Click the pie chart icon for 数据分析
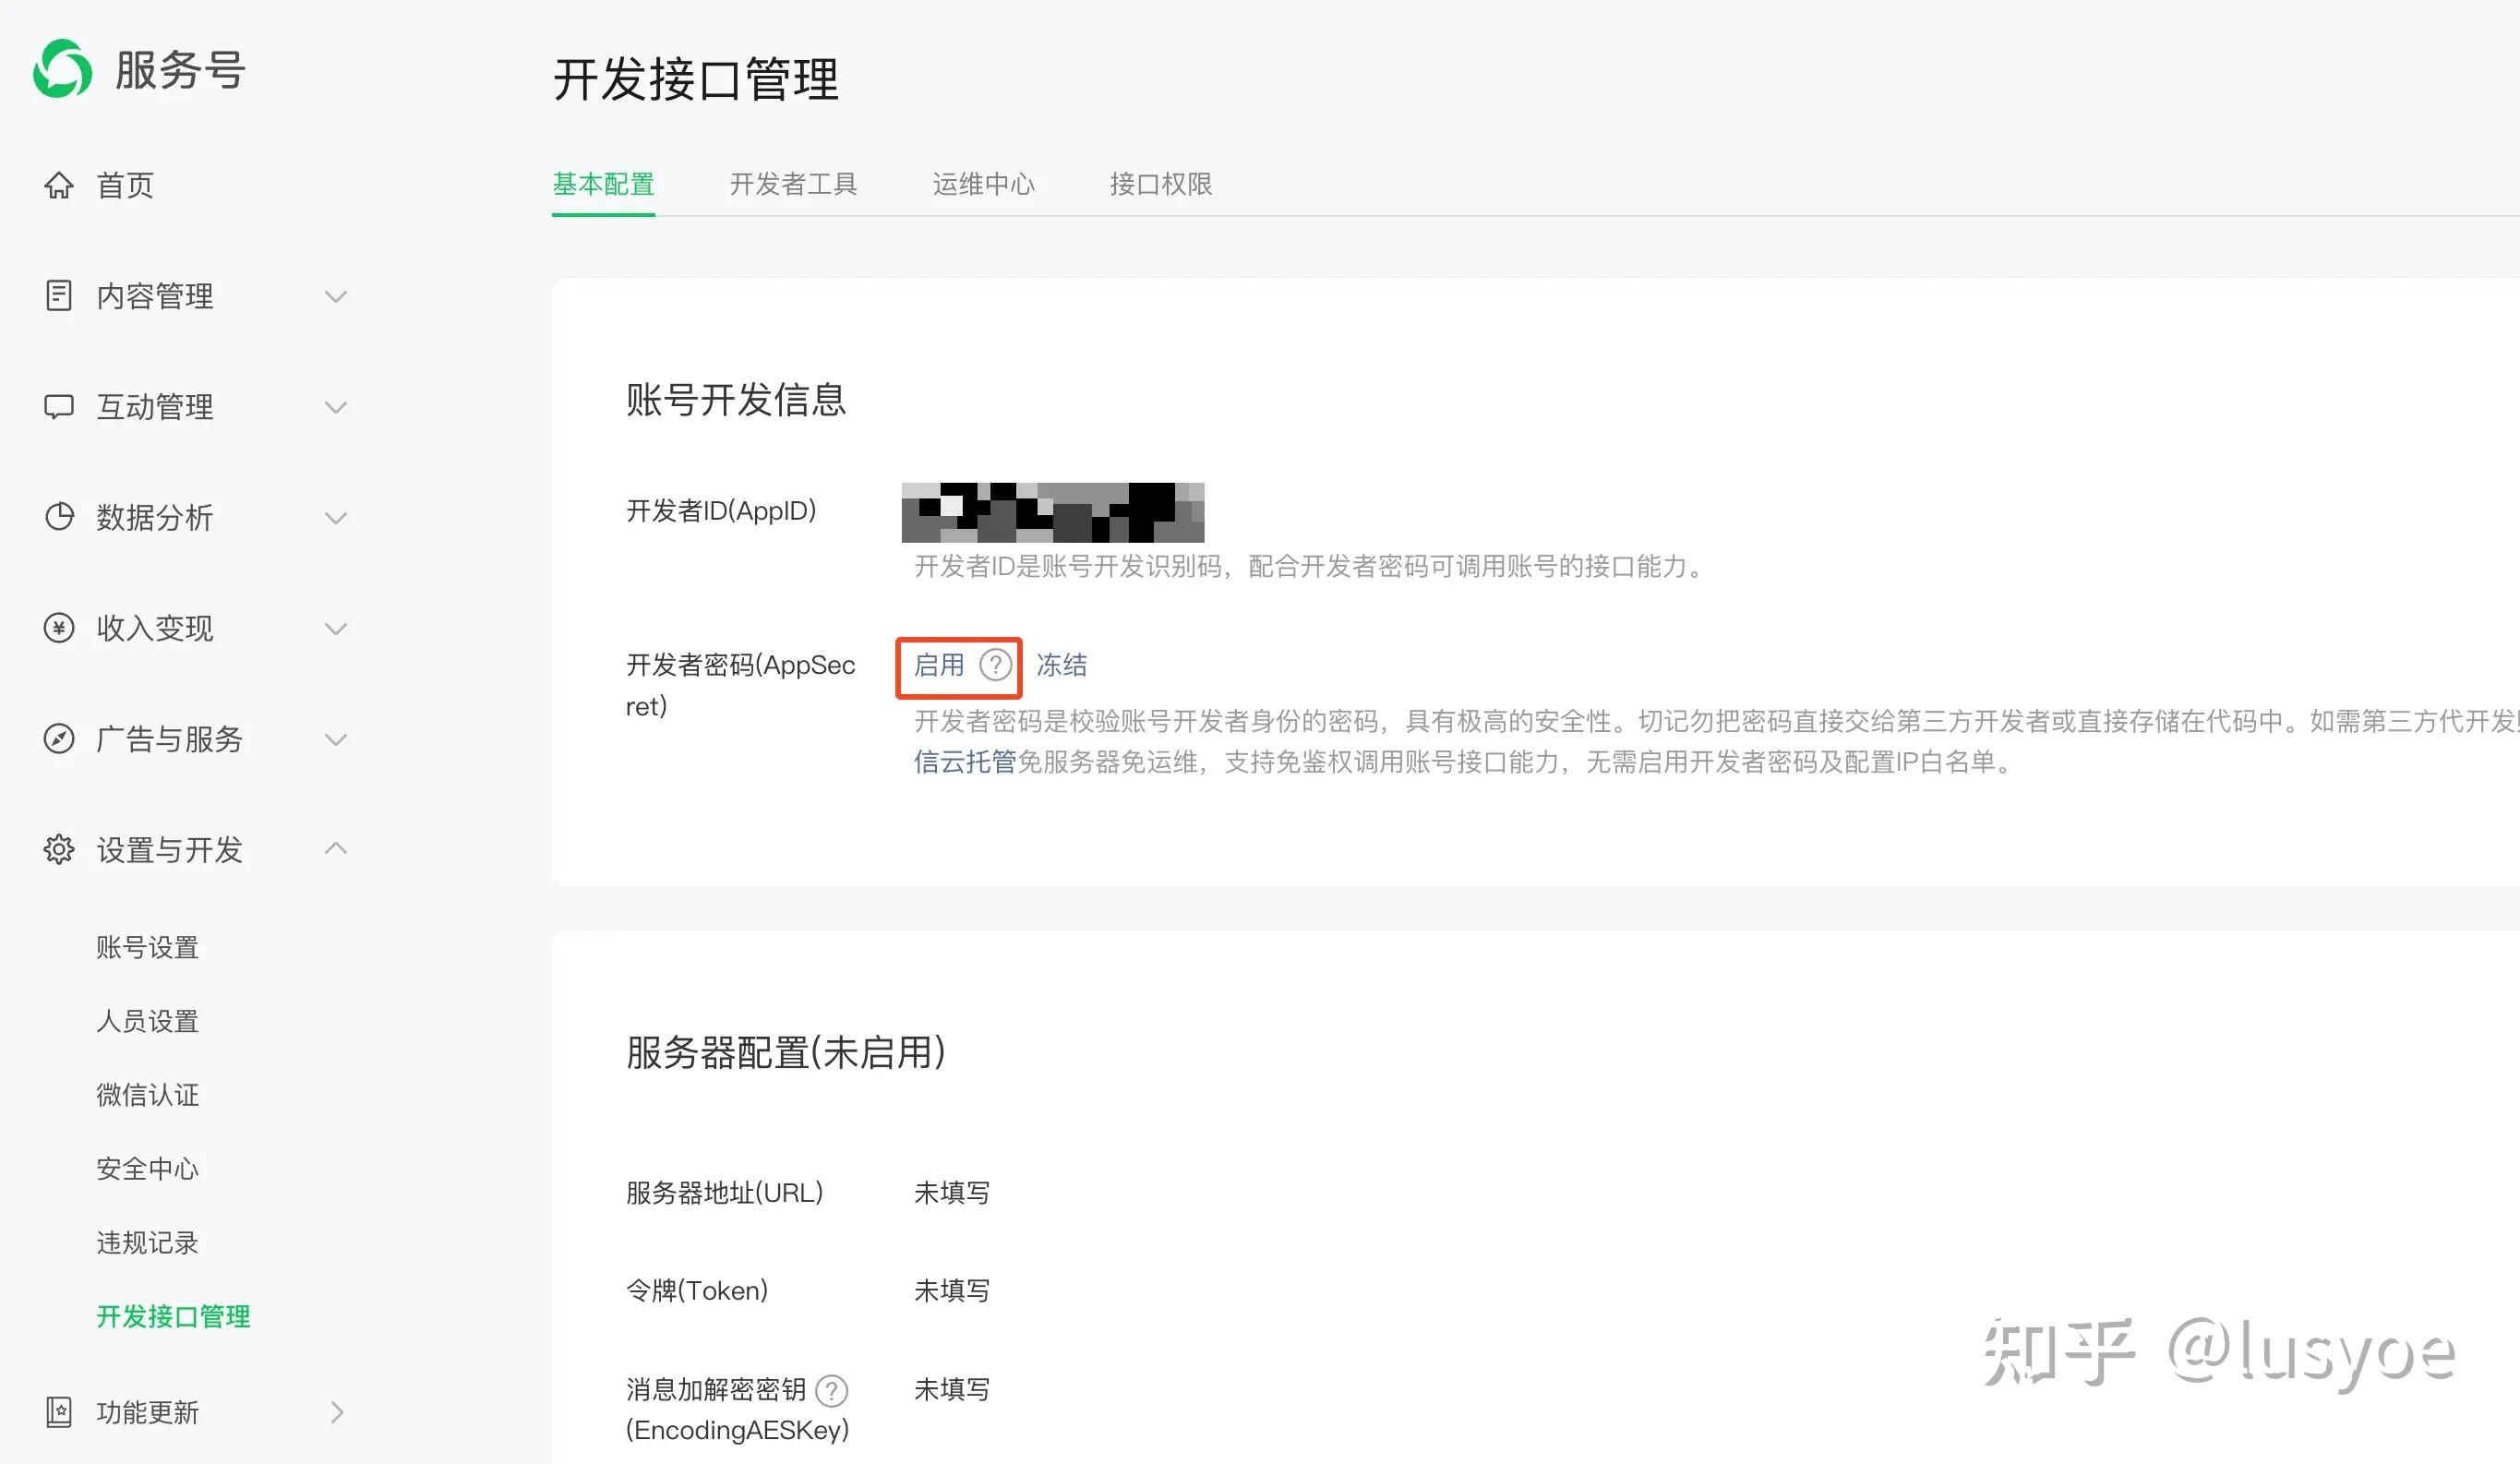The image size is (2520, 1464). 59,517
